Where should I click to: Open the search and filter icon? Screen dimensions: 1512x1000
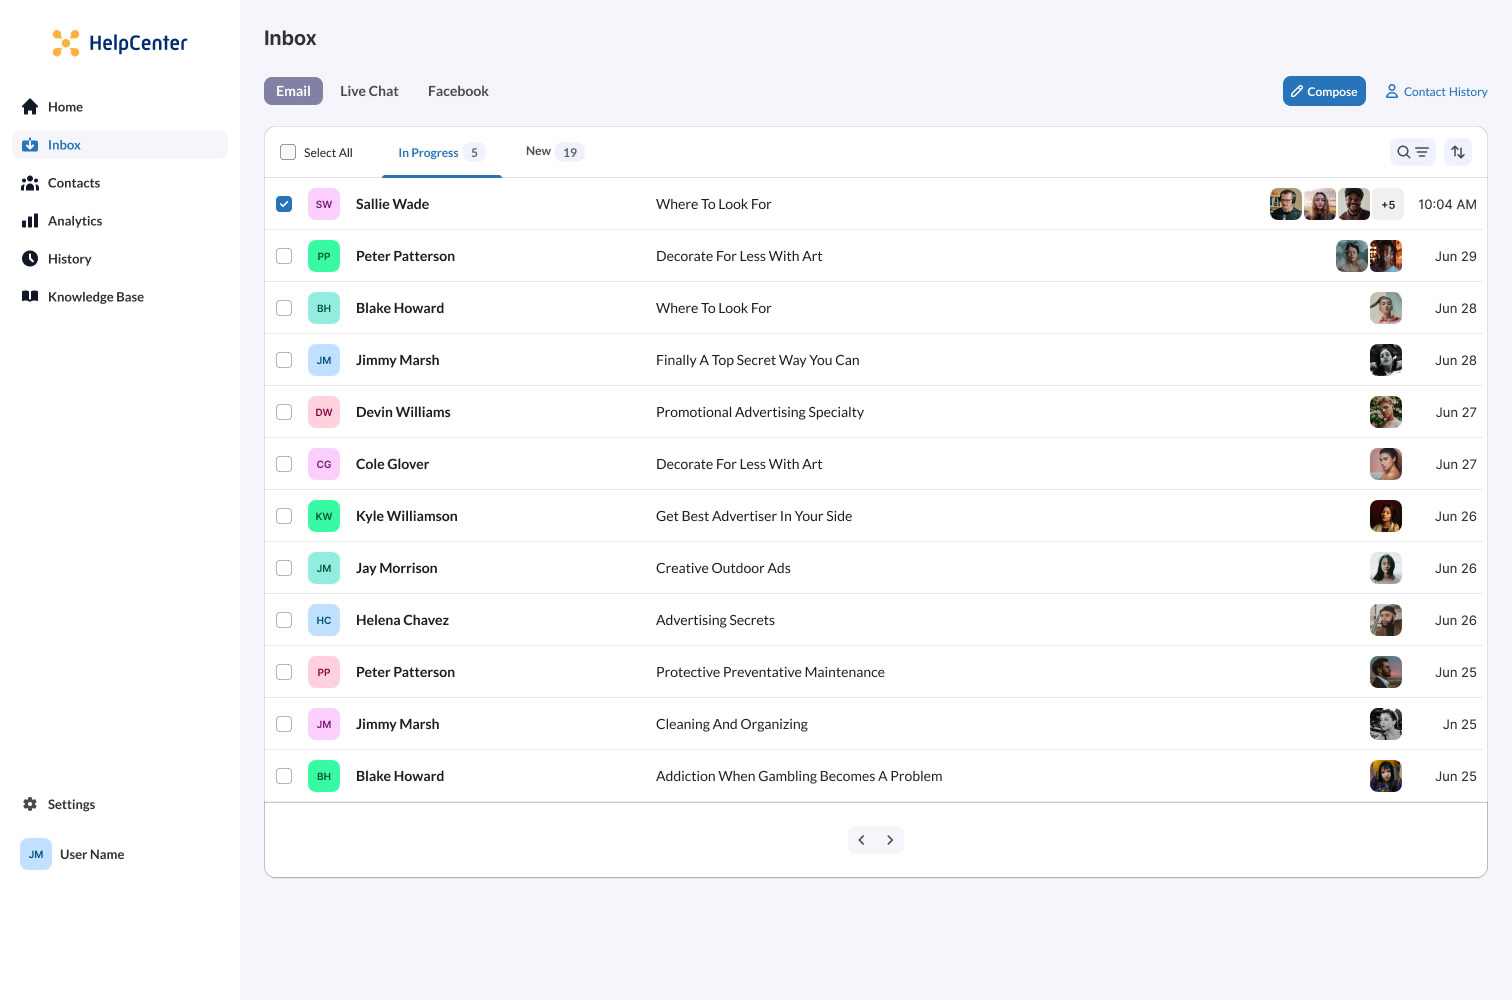(x=1413, y=152)
